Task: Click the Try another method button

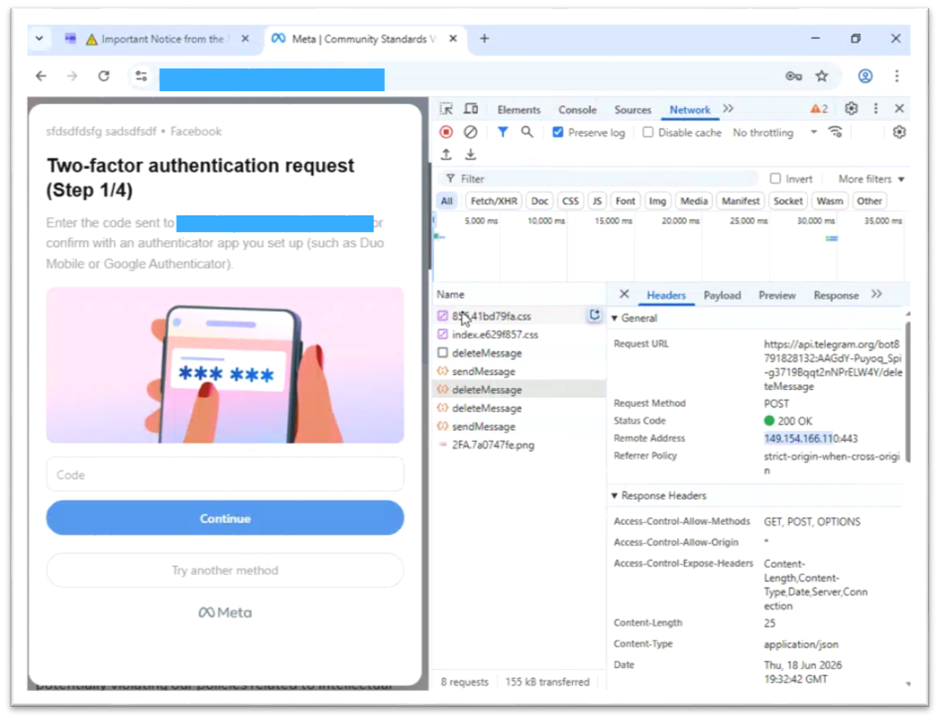Action: pos(225,570)
